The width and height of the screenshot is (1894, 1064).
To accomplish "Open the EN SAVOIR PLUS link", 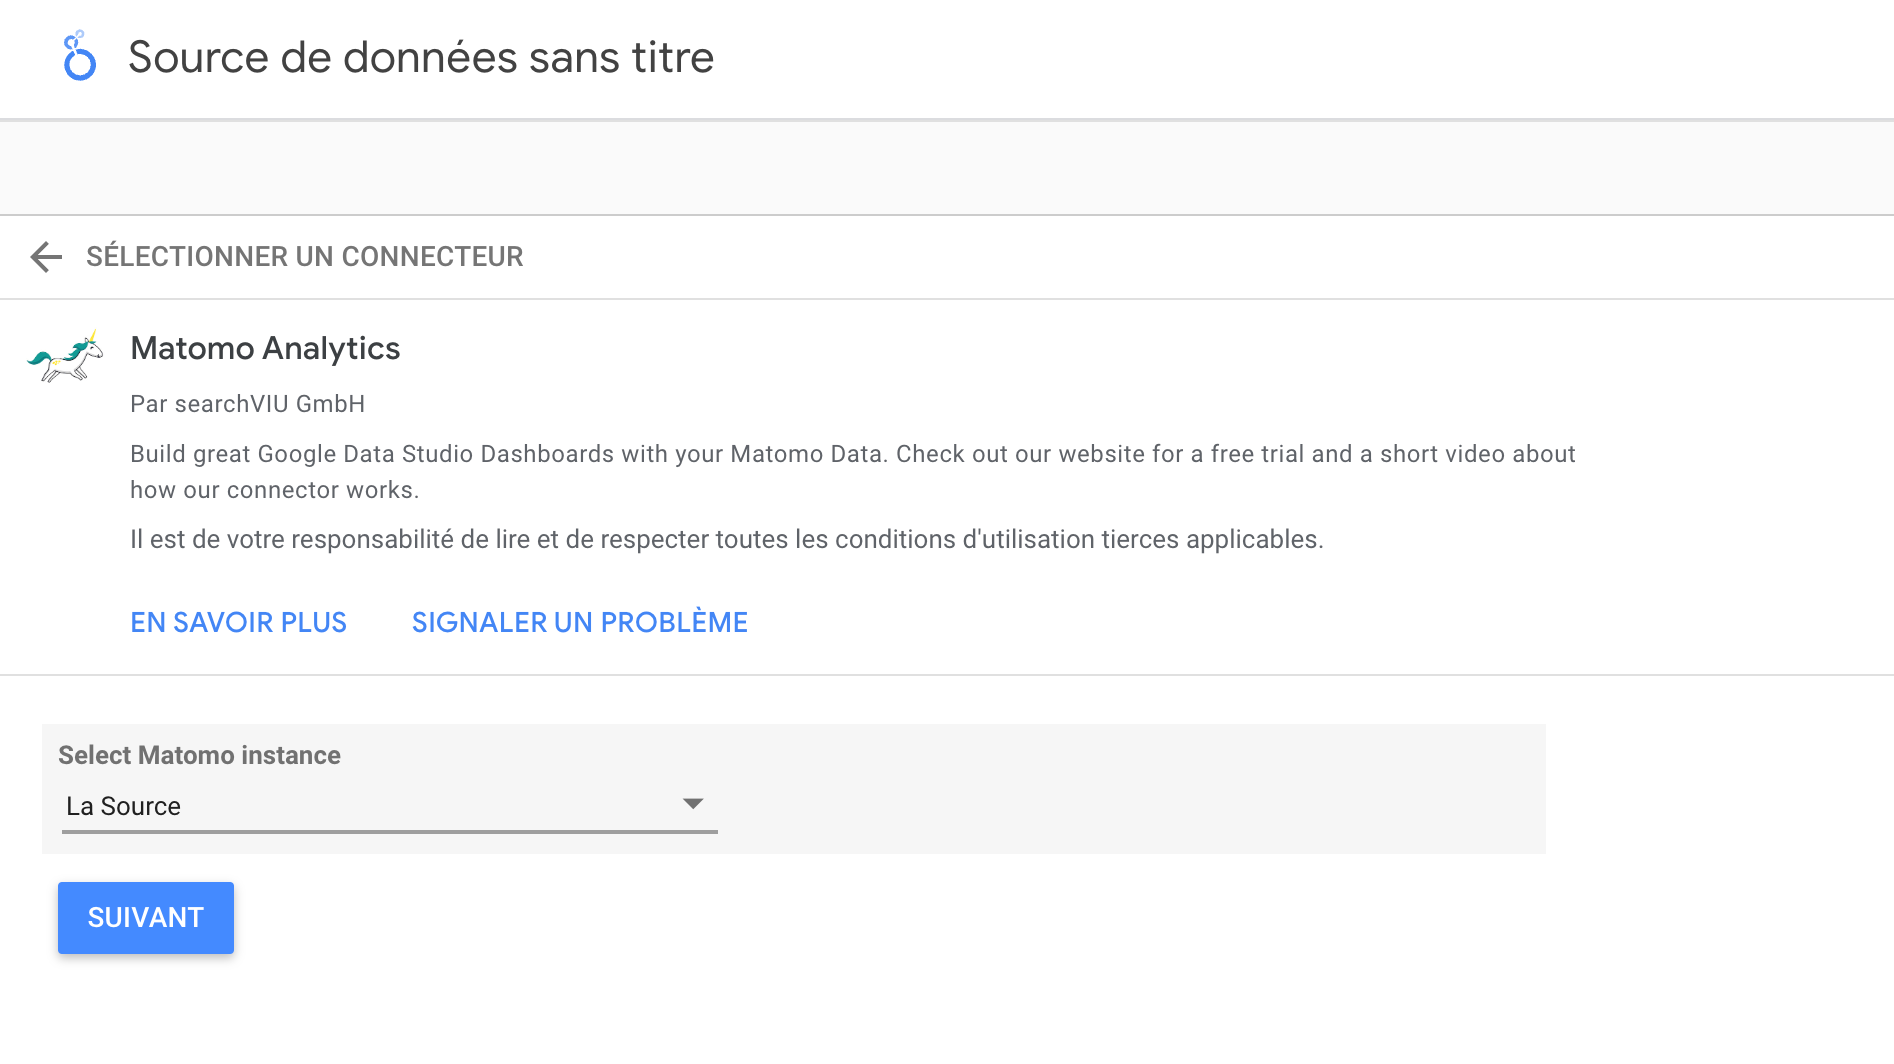I will (238, 622).
